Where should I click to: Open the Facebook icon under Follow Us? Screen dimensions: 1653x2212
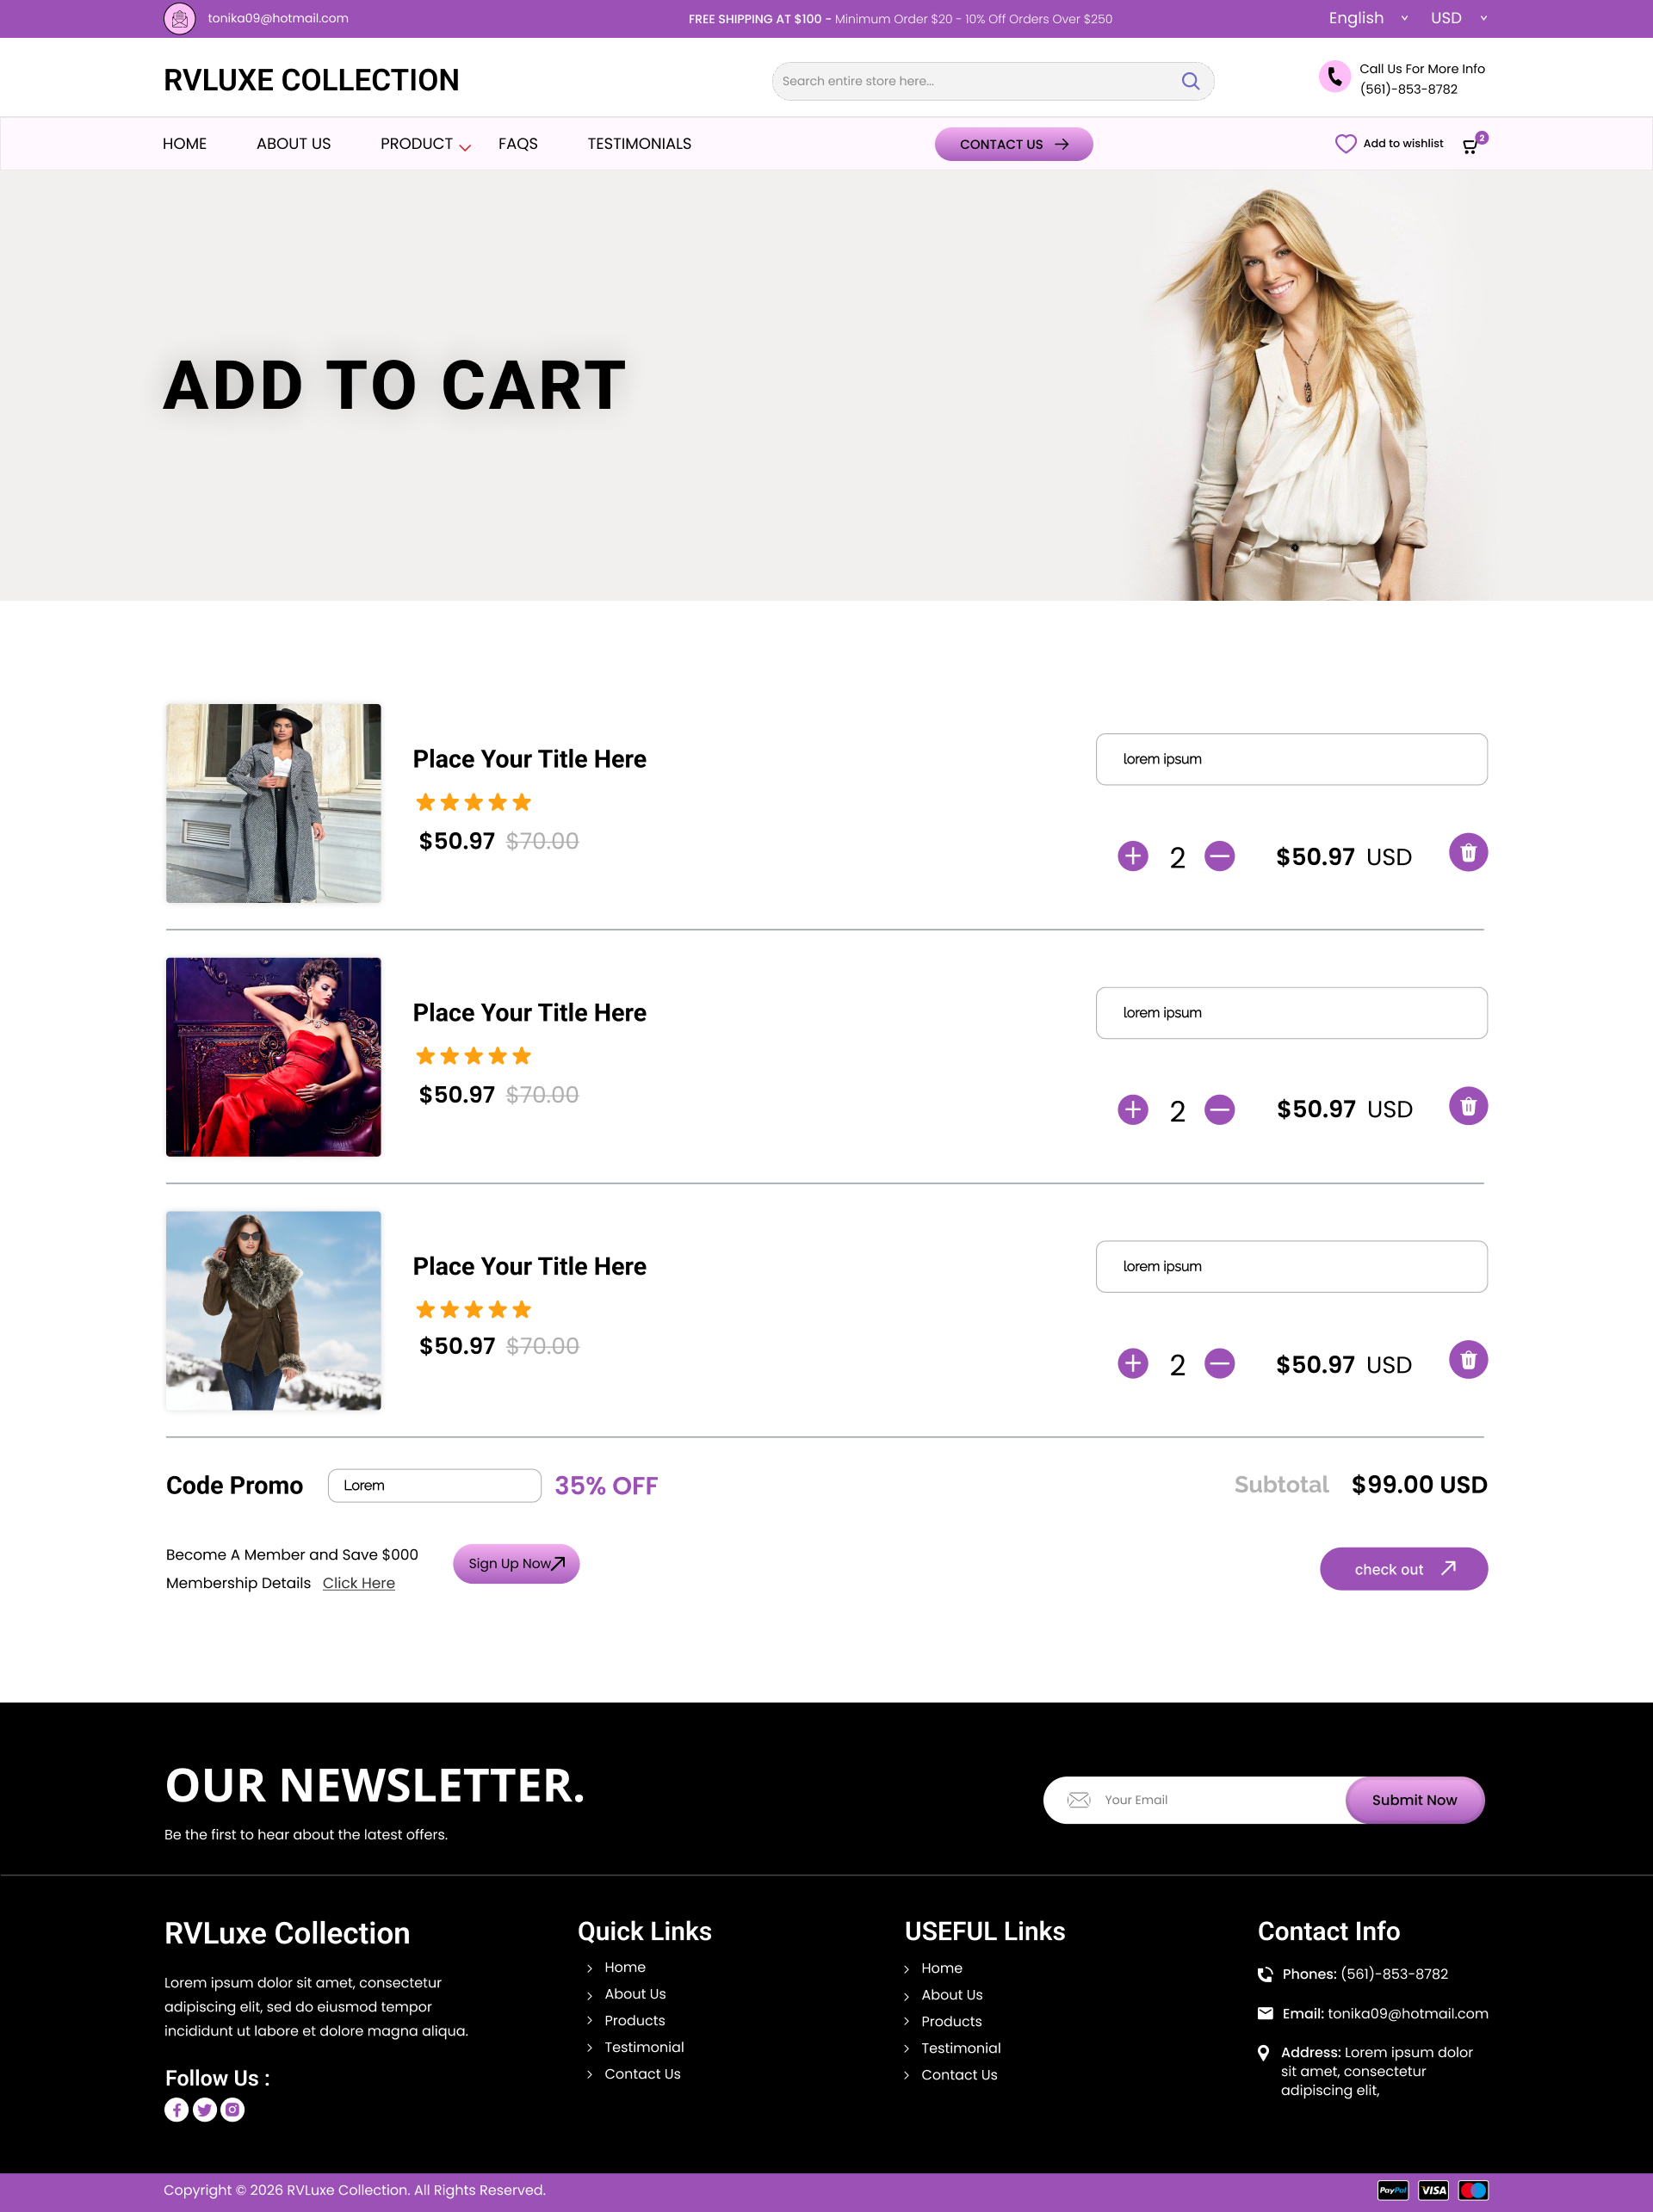(x=177, y=2109)
